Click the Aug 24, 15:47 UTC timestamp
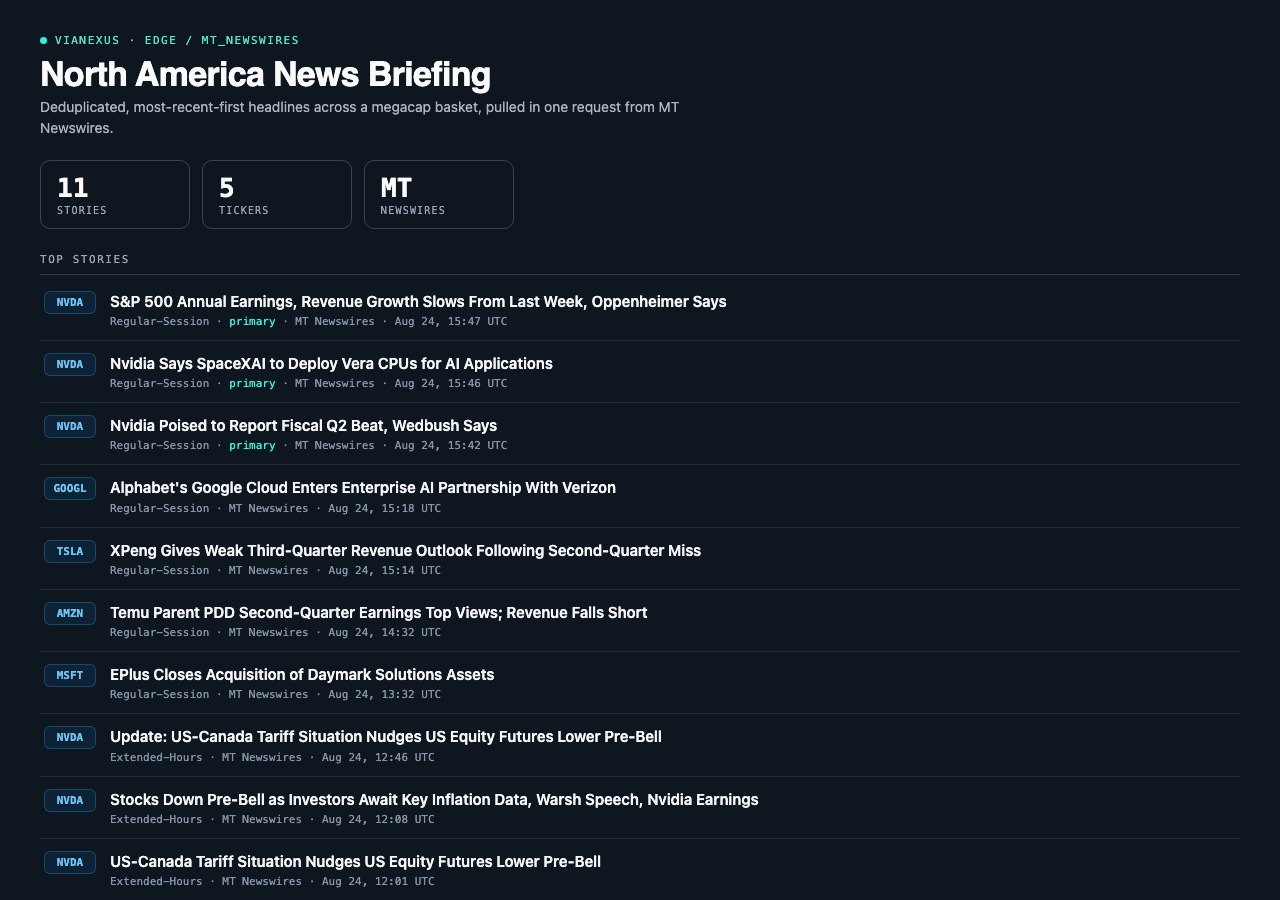Image resolution: width=1280 pixels, height=900 pixels. point(451,322)
